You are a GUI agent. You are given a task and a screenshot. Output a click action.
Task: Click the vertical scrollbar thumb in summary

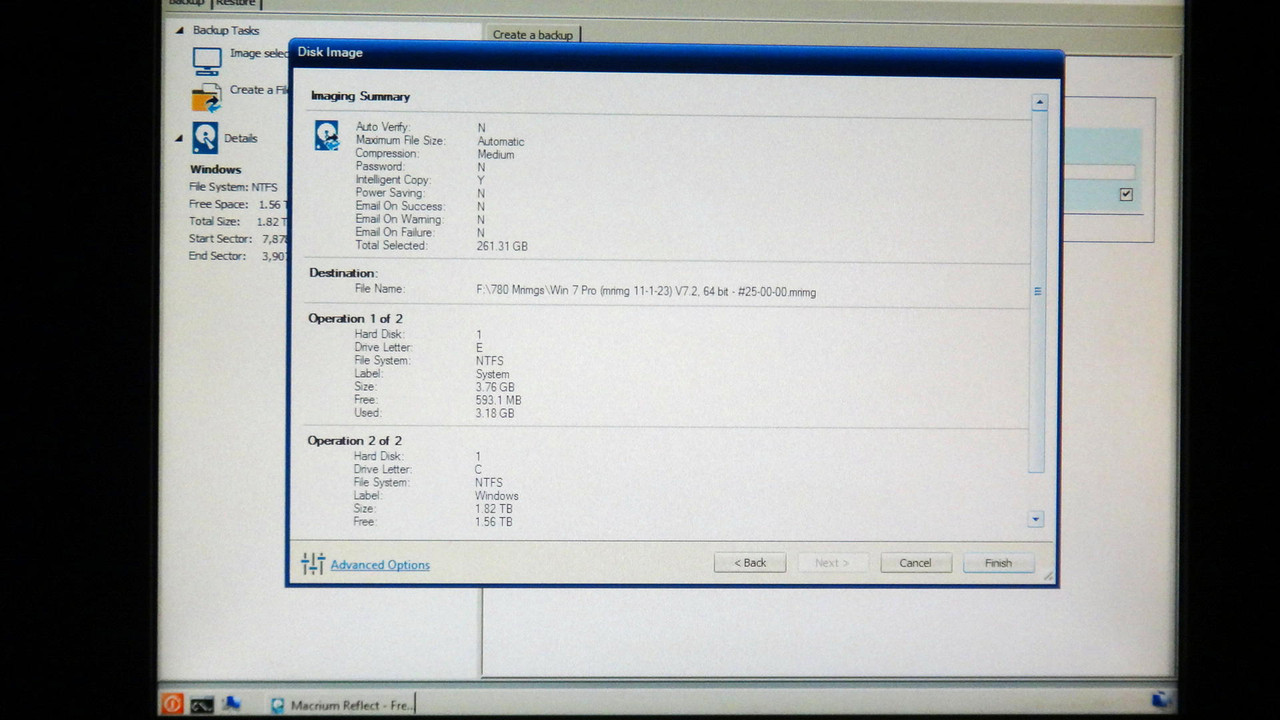1037,291
